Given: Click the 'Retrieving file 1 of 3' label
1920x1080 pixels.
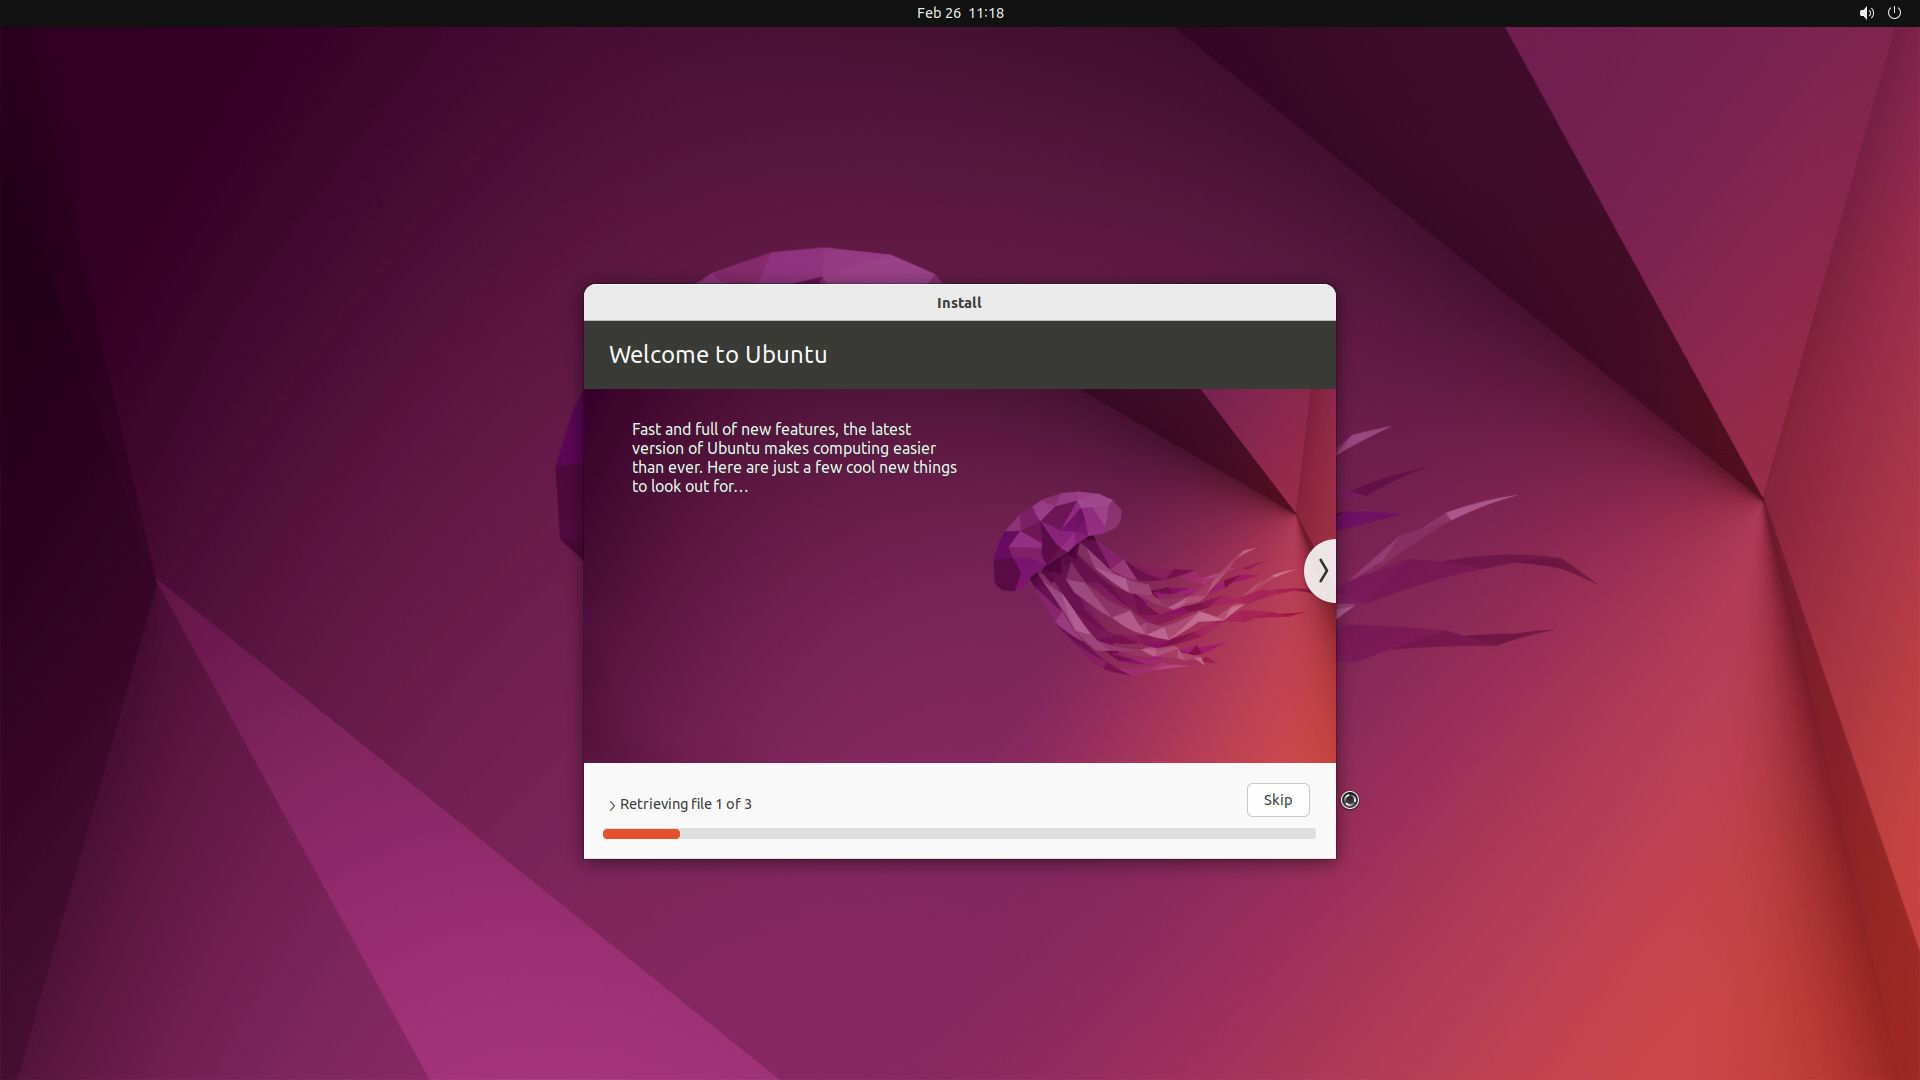Looking at the screenshot, I should (686, 804).
